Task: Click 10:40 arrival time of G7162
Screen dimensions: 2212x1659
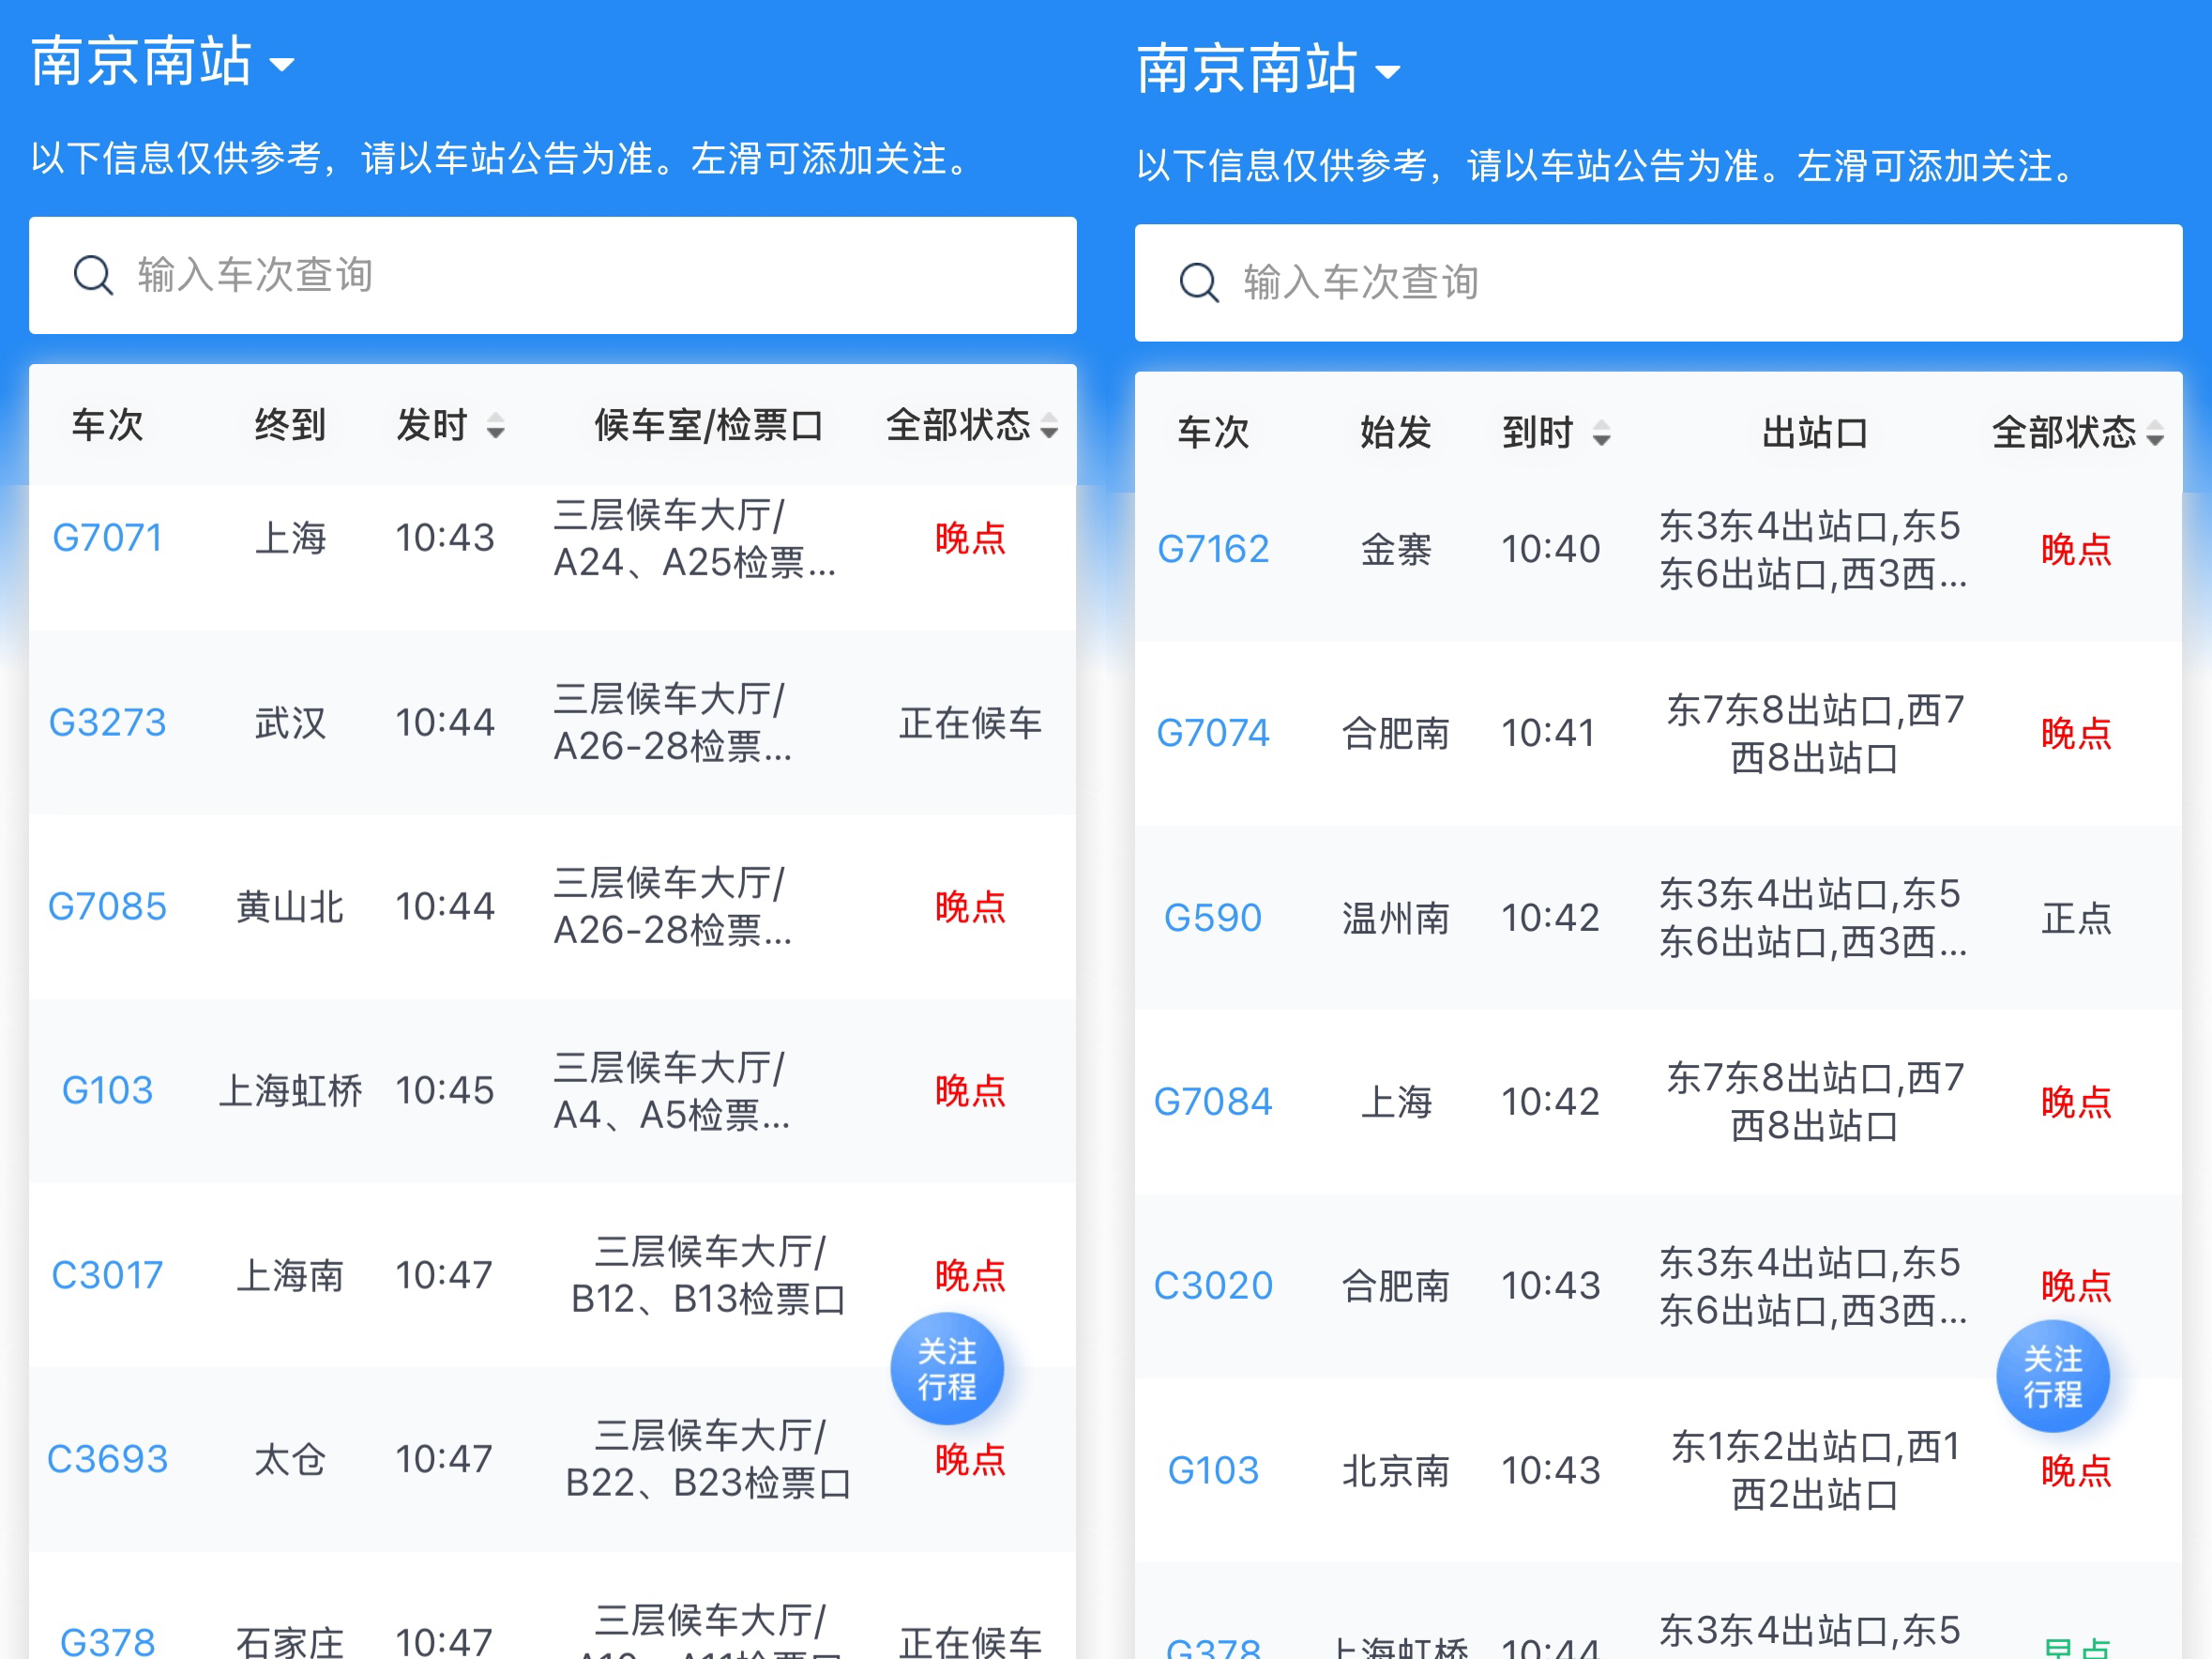Action: coord(1550,549)
